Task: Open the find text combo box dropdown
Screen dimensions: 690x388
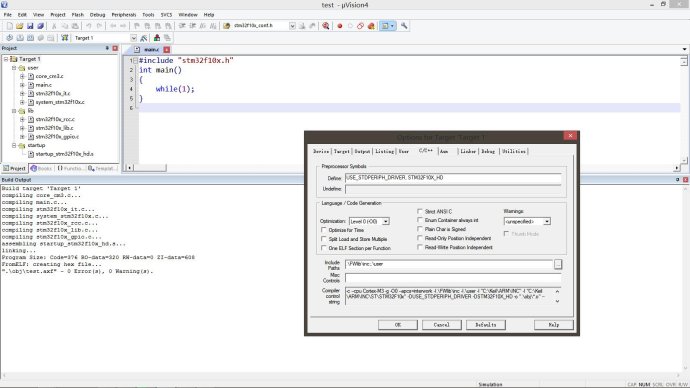Action: point(292,26)
